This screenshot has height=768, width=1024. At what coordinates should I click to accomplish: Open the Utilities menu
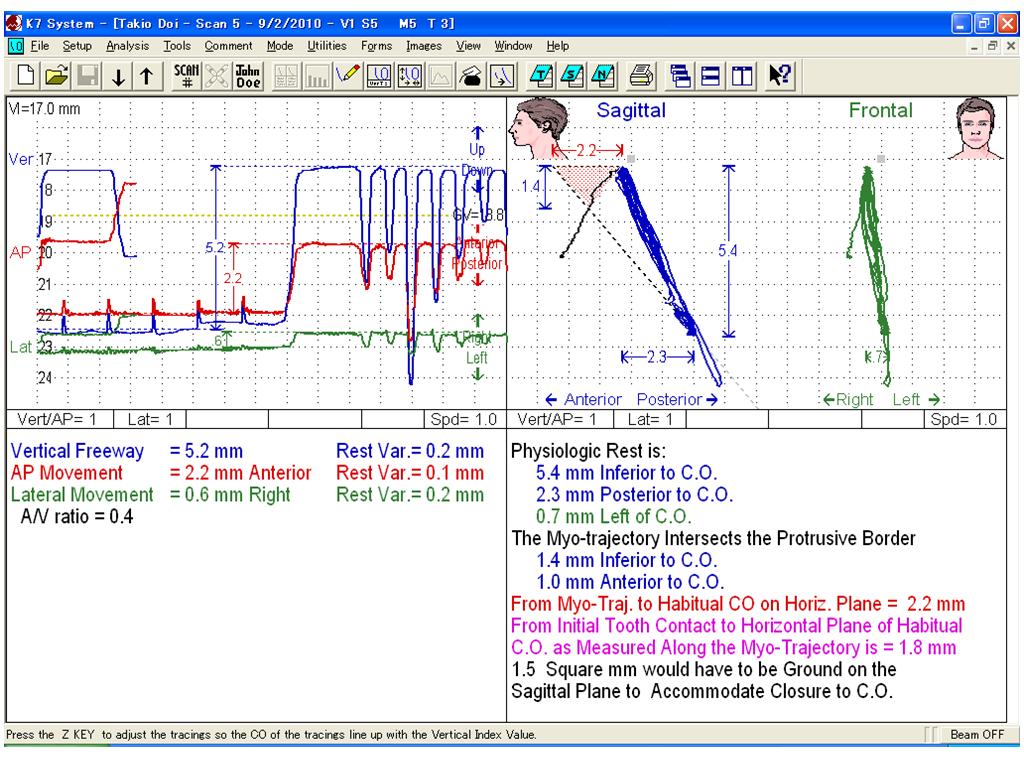point(327,46)
